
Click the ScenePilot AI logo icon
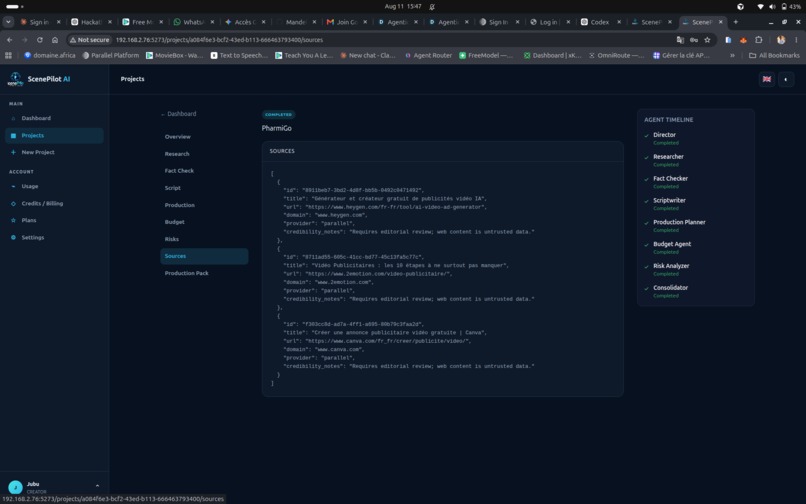coord(15,79)
